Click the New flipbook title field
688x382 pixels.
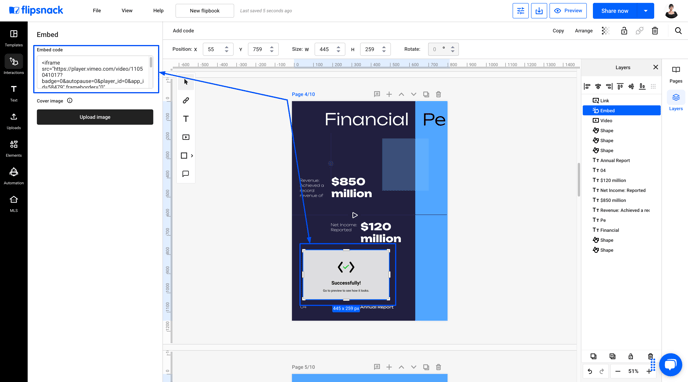coord(204,11)
